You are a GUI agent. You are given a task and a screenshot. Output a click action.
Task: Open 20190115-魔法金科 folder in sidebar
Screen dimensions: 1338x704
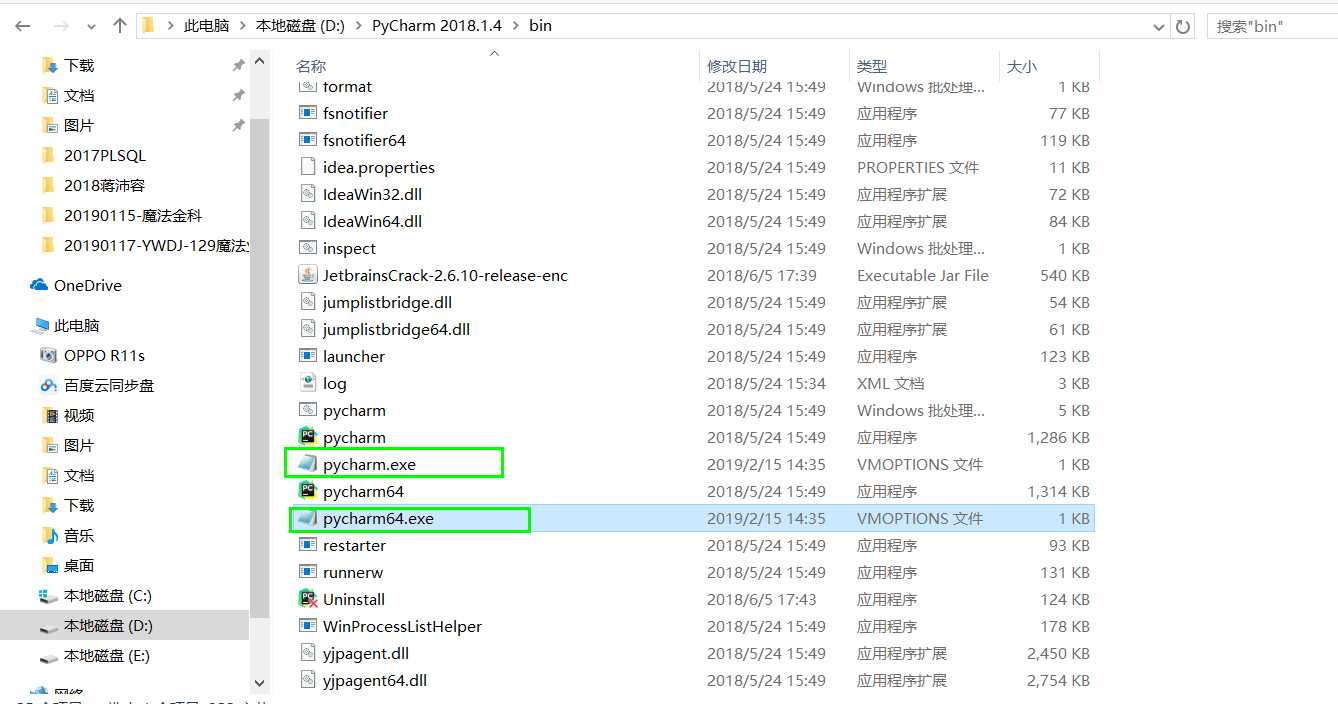point(132,215)
